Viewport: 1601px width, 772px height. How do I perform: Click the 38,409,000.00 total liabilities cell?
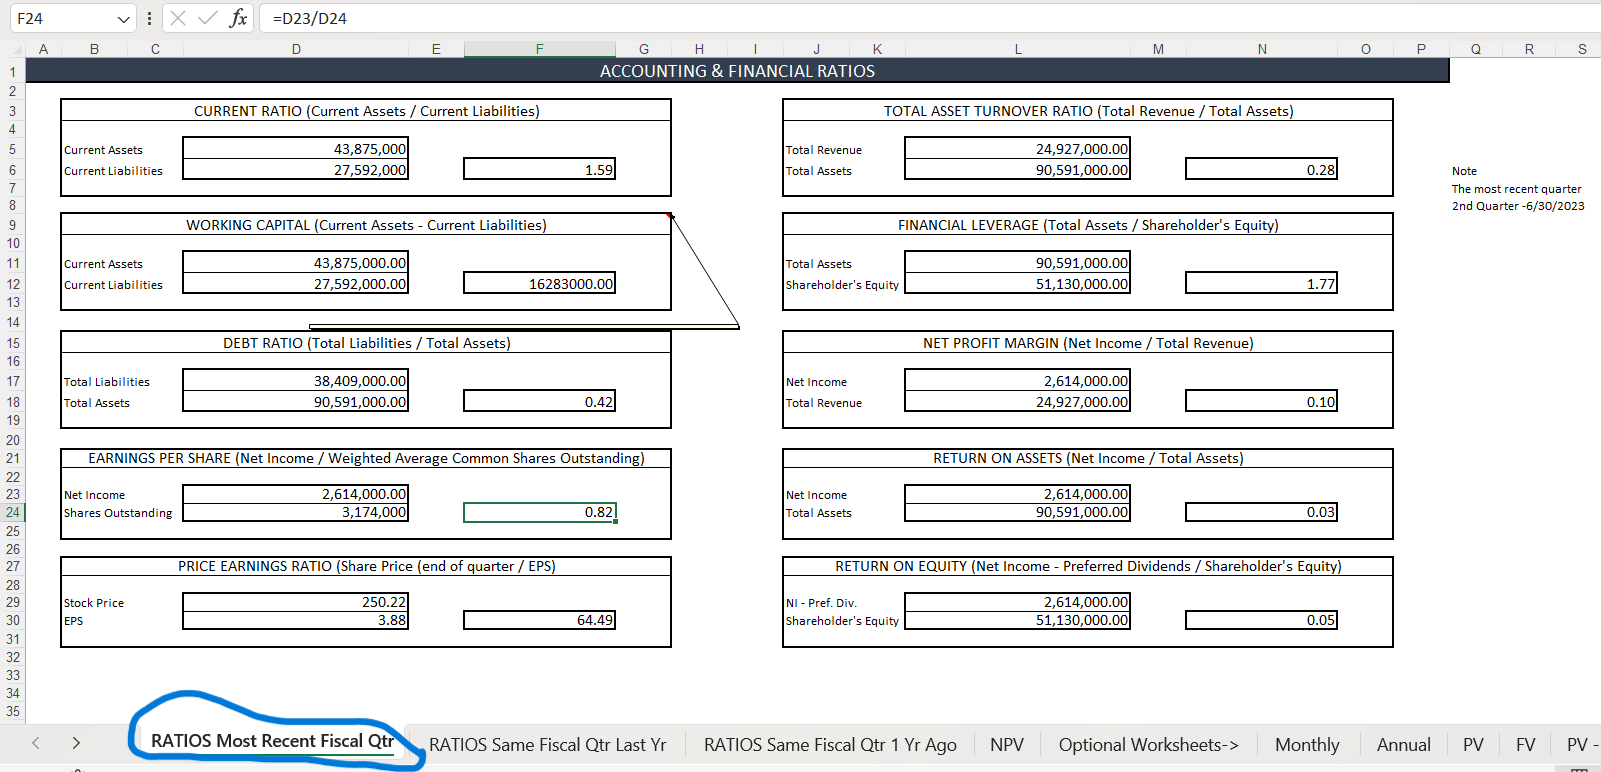[296, 381]
